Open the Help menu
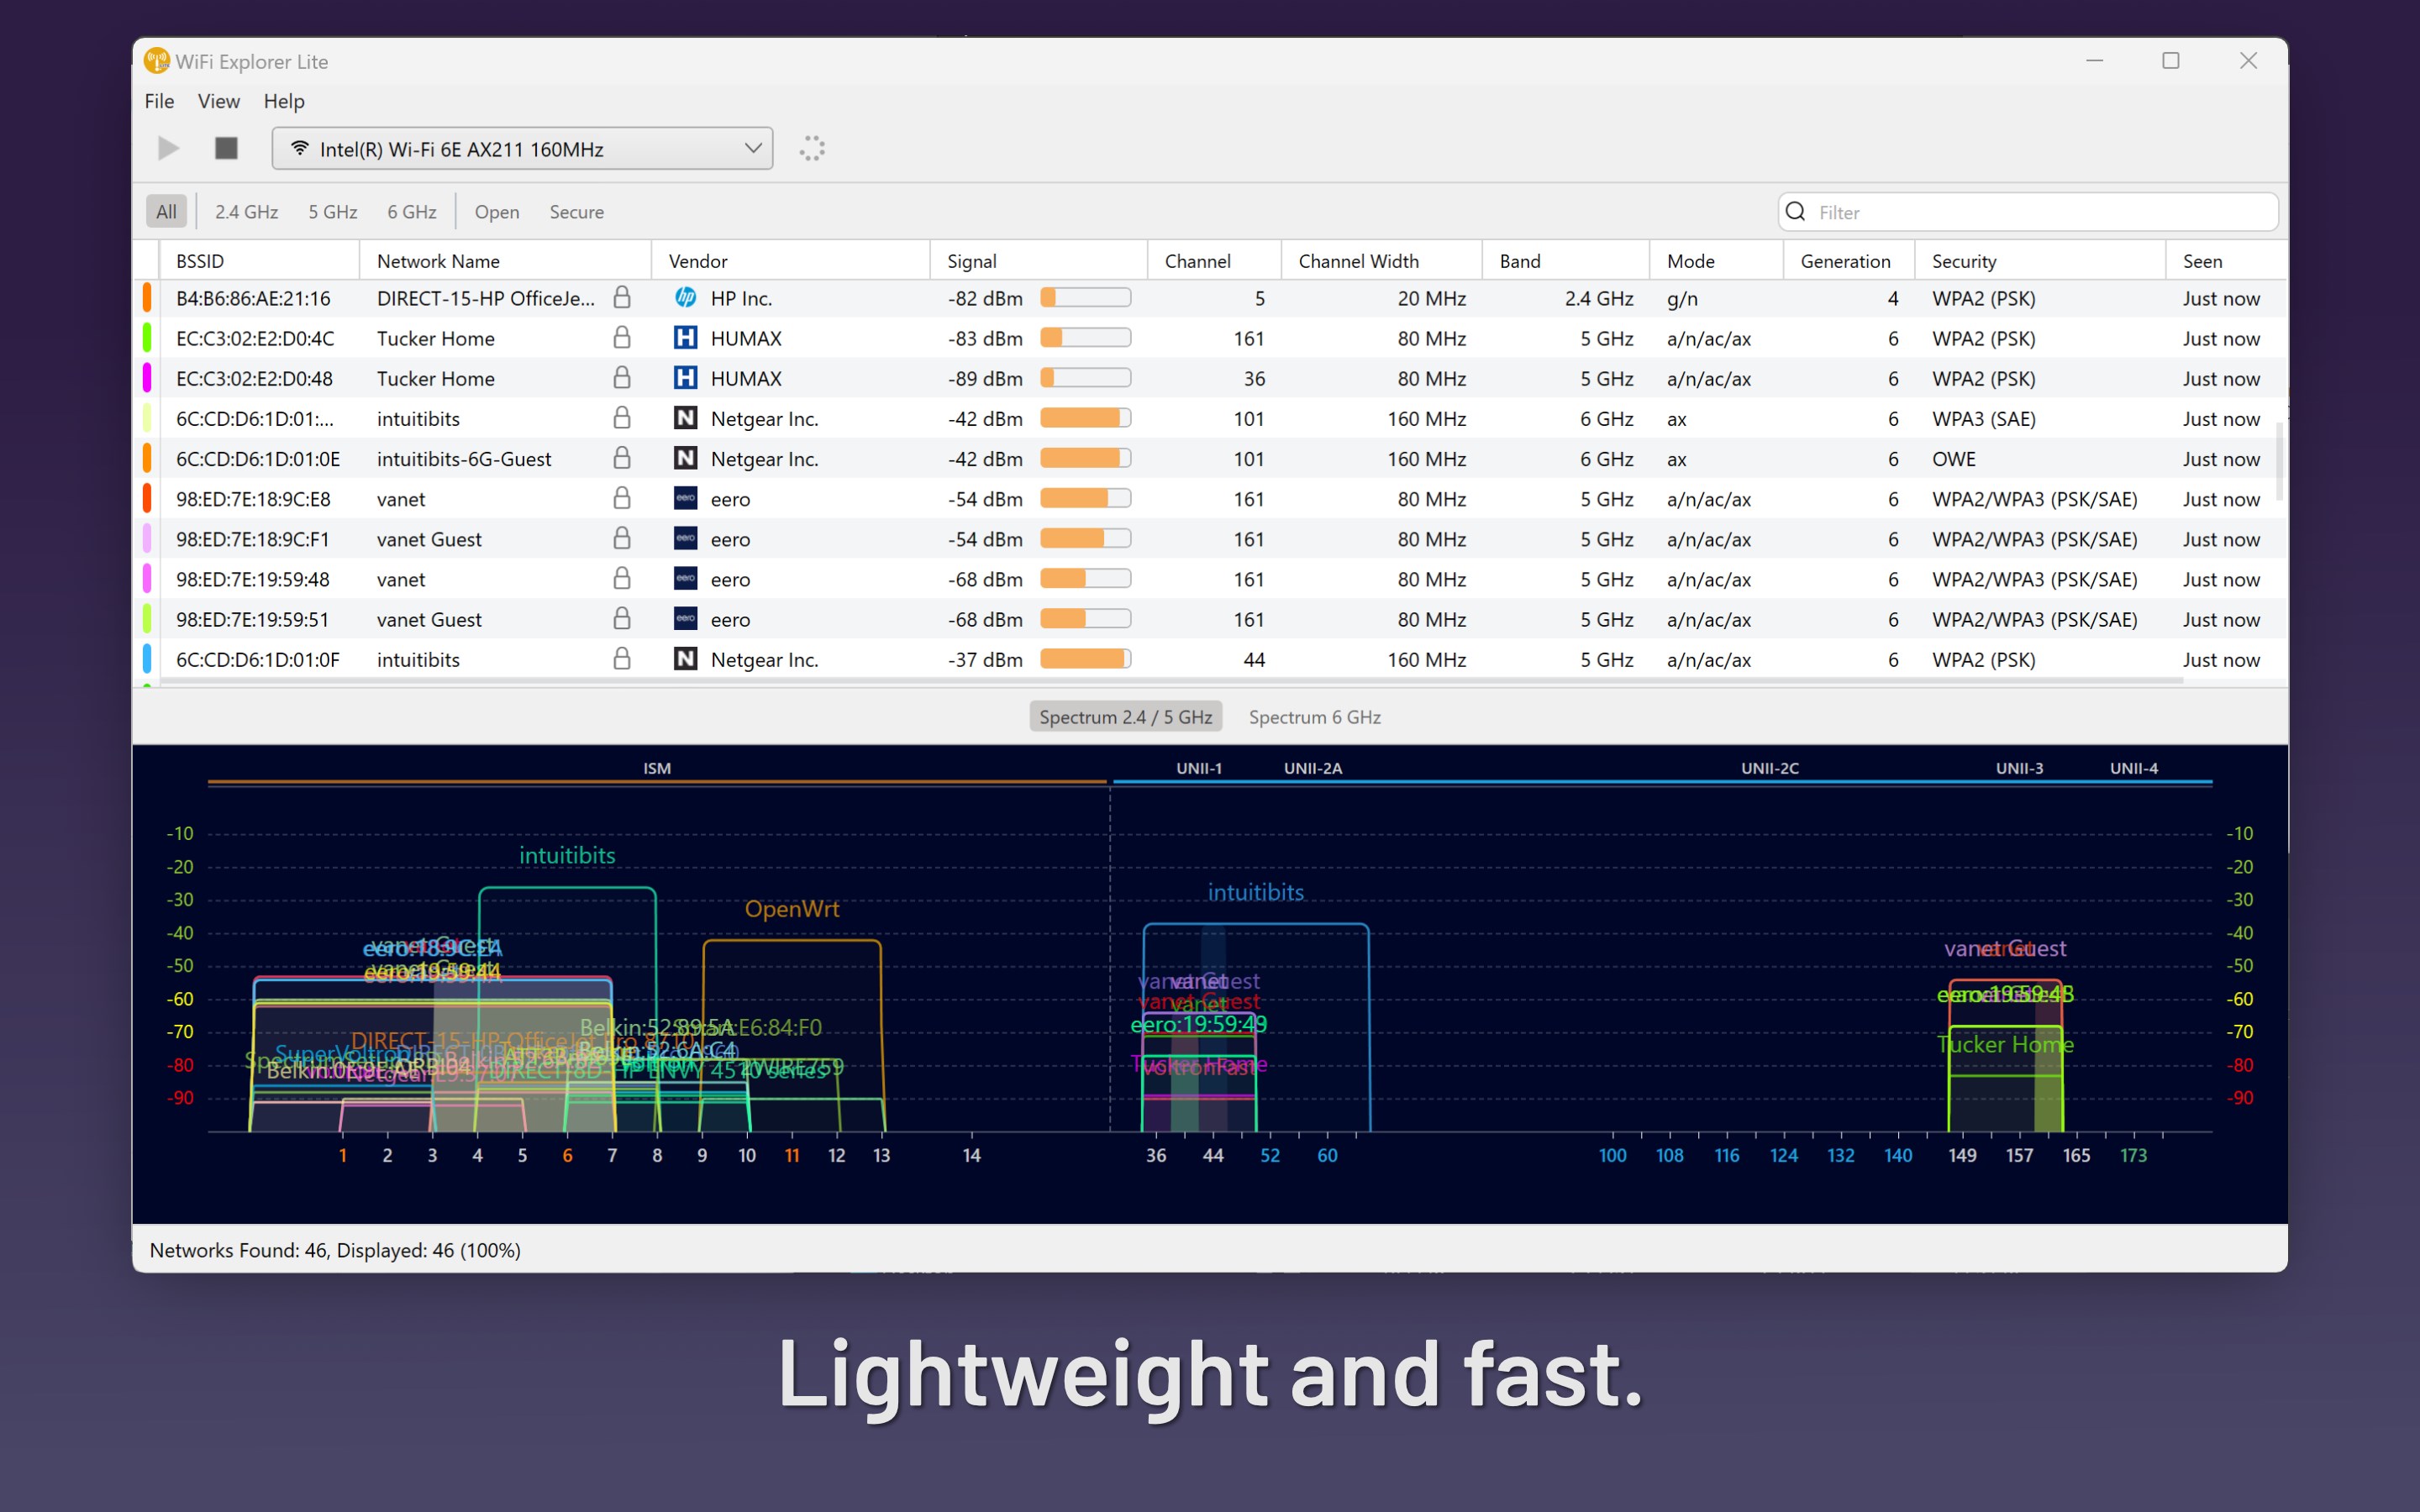2420x1512 pixels. [x=284, y=101]
